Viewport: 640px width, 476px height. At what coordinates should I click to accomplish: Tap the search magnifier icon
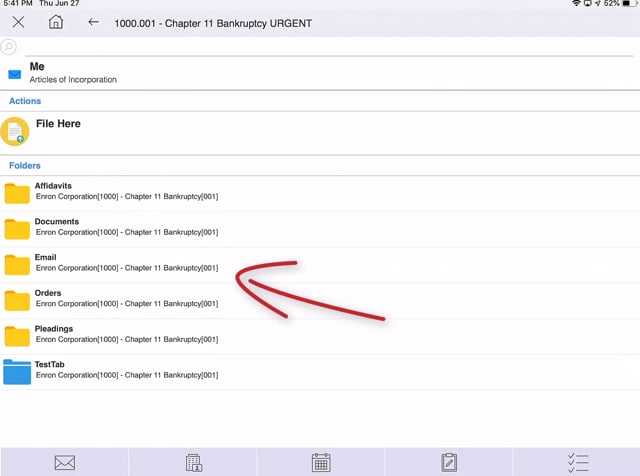point(8,47)
